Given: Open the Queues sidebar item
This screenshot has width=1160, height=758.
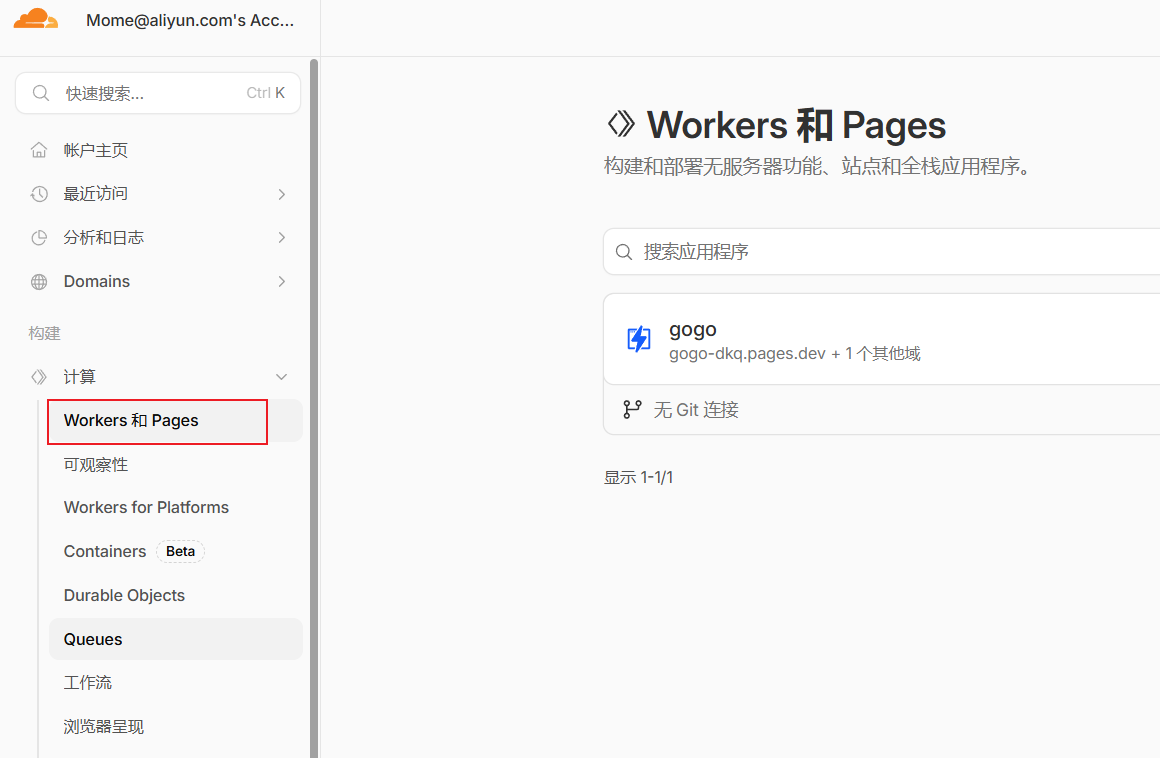Looking at the screenshot, I should 93,639.
